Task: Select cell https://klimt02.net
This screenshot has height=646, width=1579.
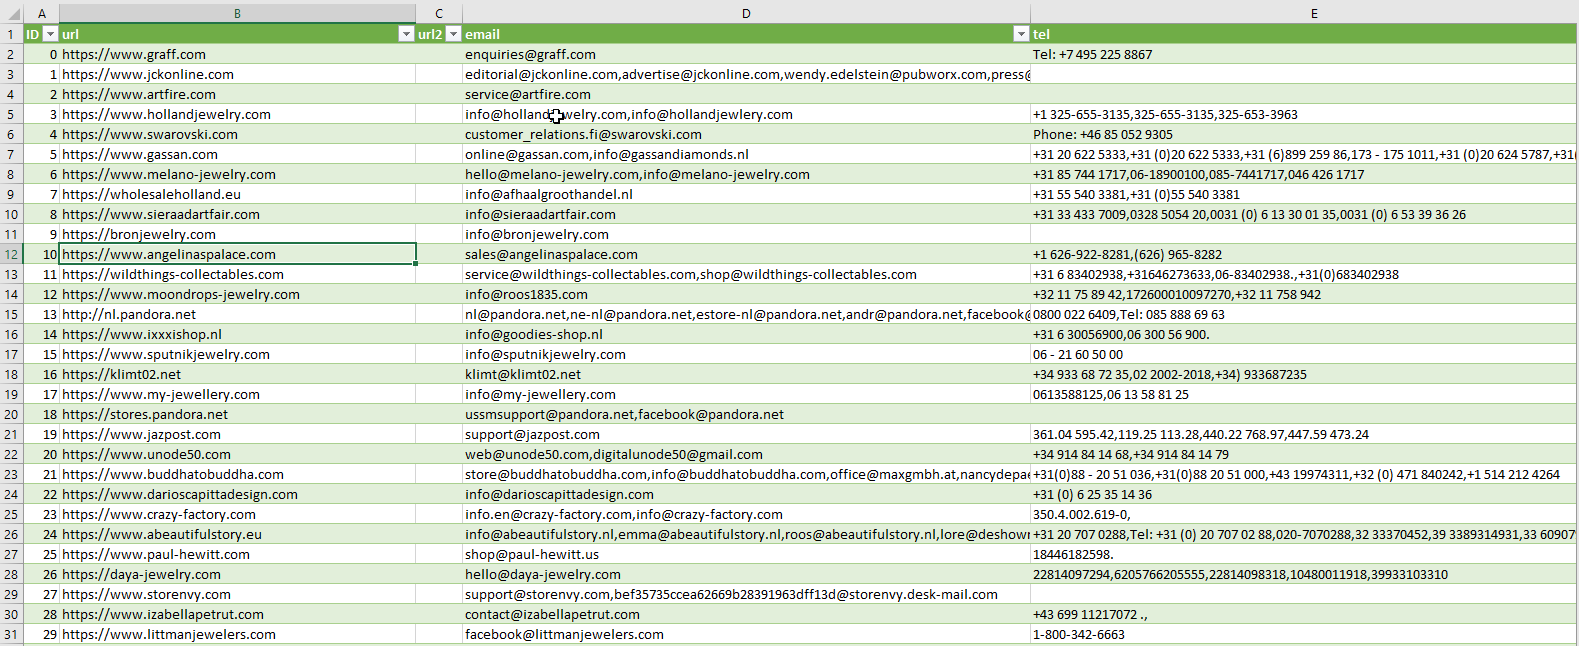Action: [237, 374]
